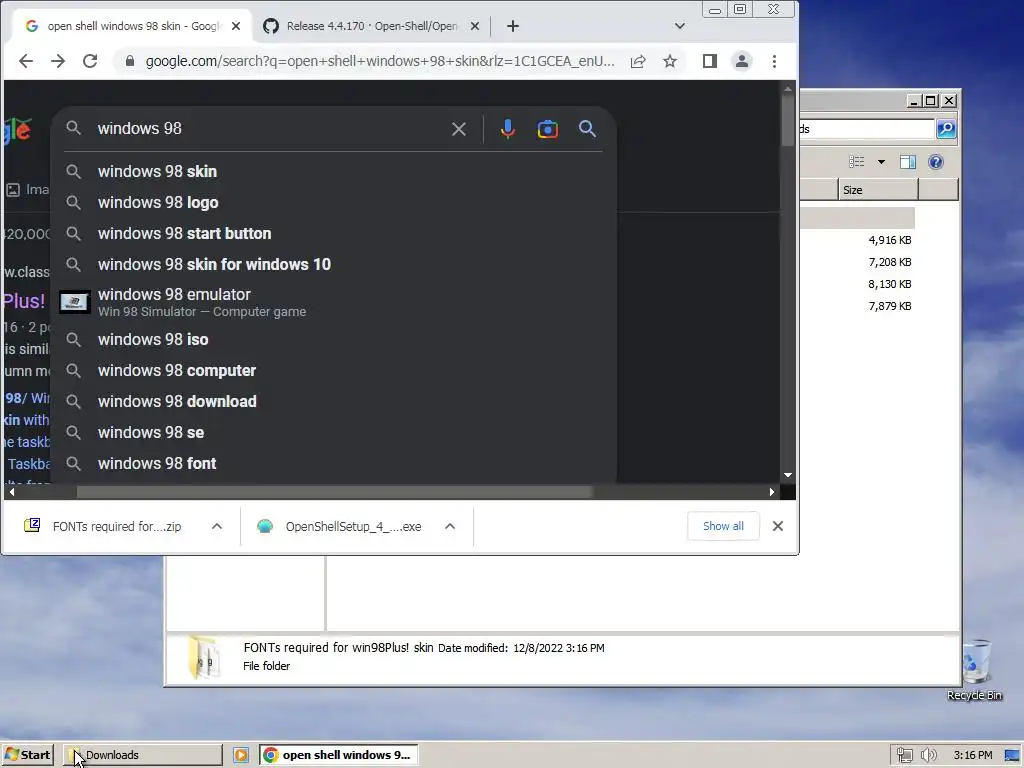Choose suggestion windows 98 se
The height and width of the screenshot is (768, 1024).
(x=333, y=432)
